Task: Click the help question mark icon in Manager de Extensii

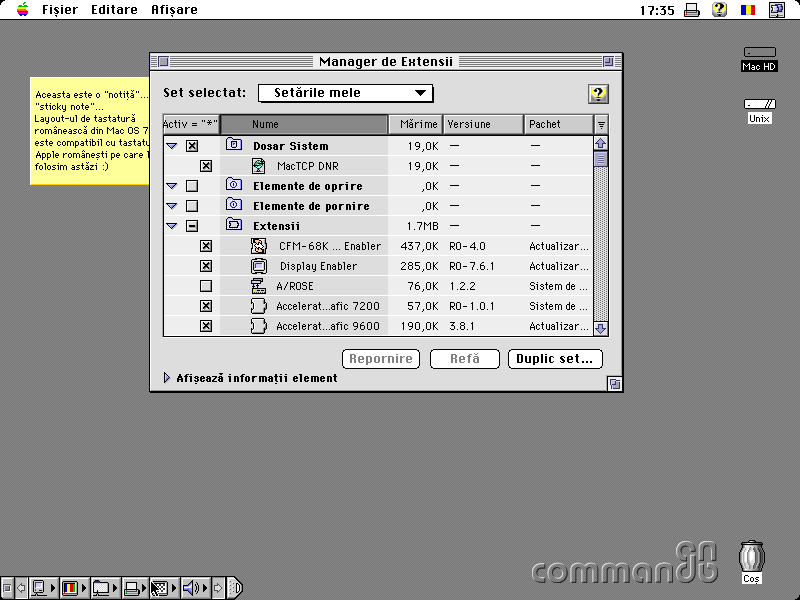Action: 598,94
